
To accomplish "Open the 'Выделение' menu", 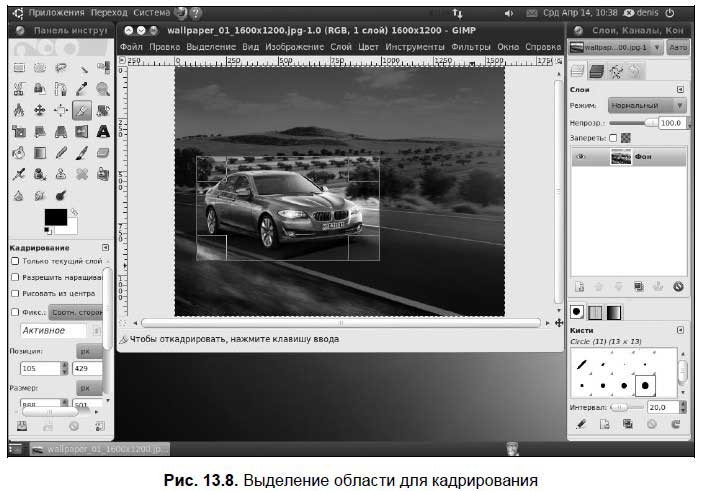I will (x=211, y=47).
